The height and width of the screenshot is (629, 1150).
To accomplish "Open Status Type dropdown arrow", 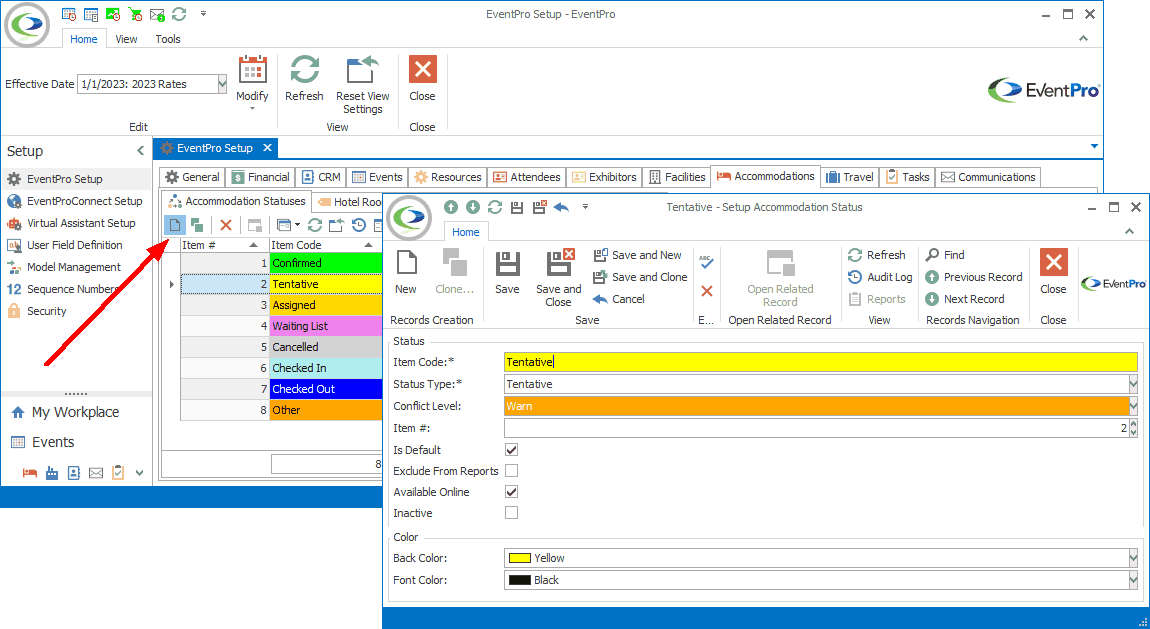I will (x=1133, y=384).
